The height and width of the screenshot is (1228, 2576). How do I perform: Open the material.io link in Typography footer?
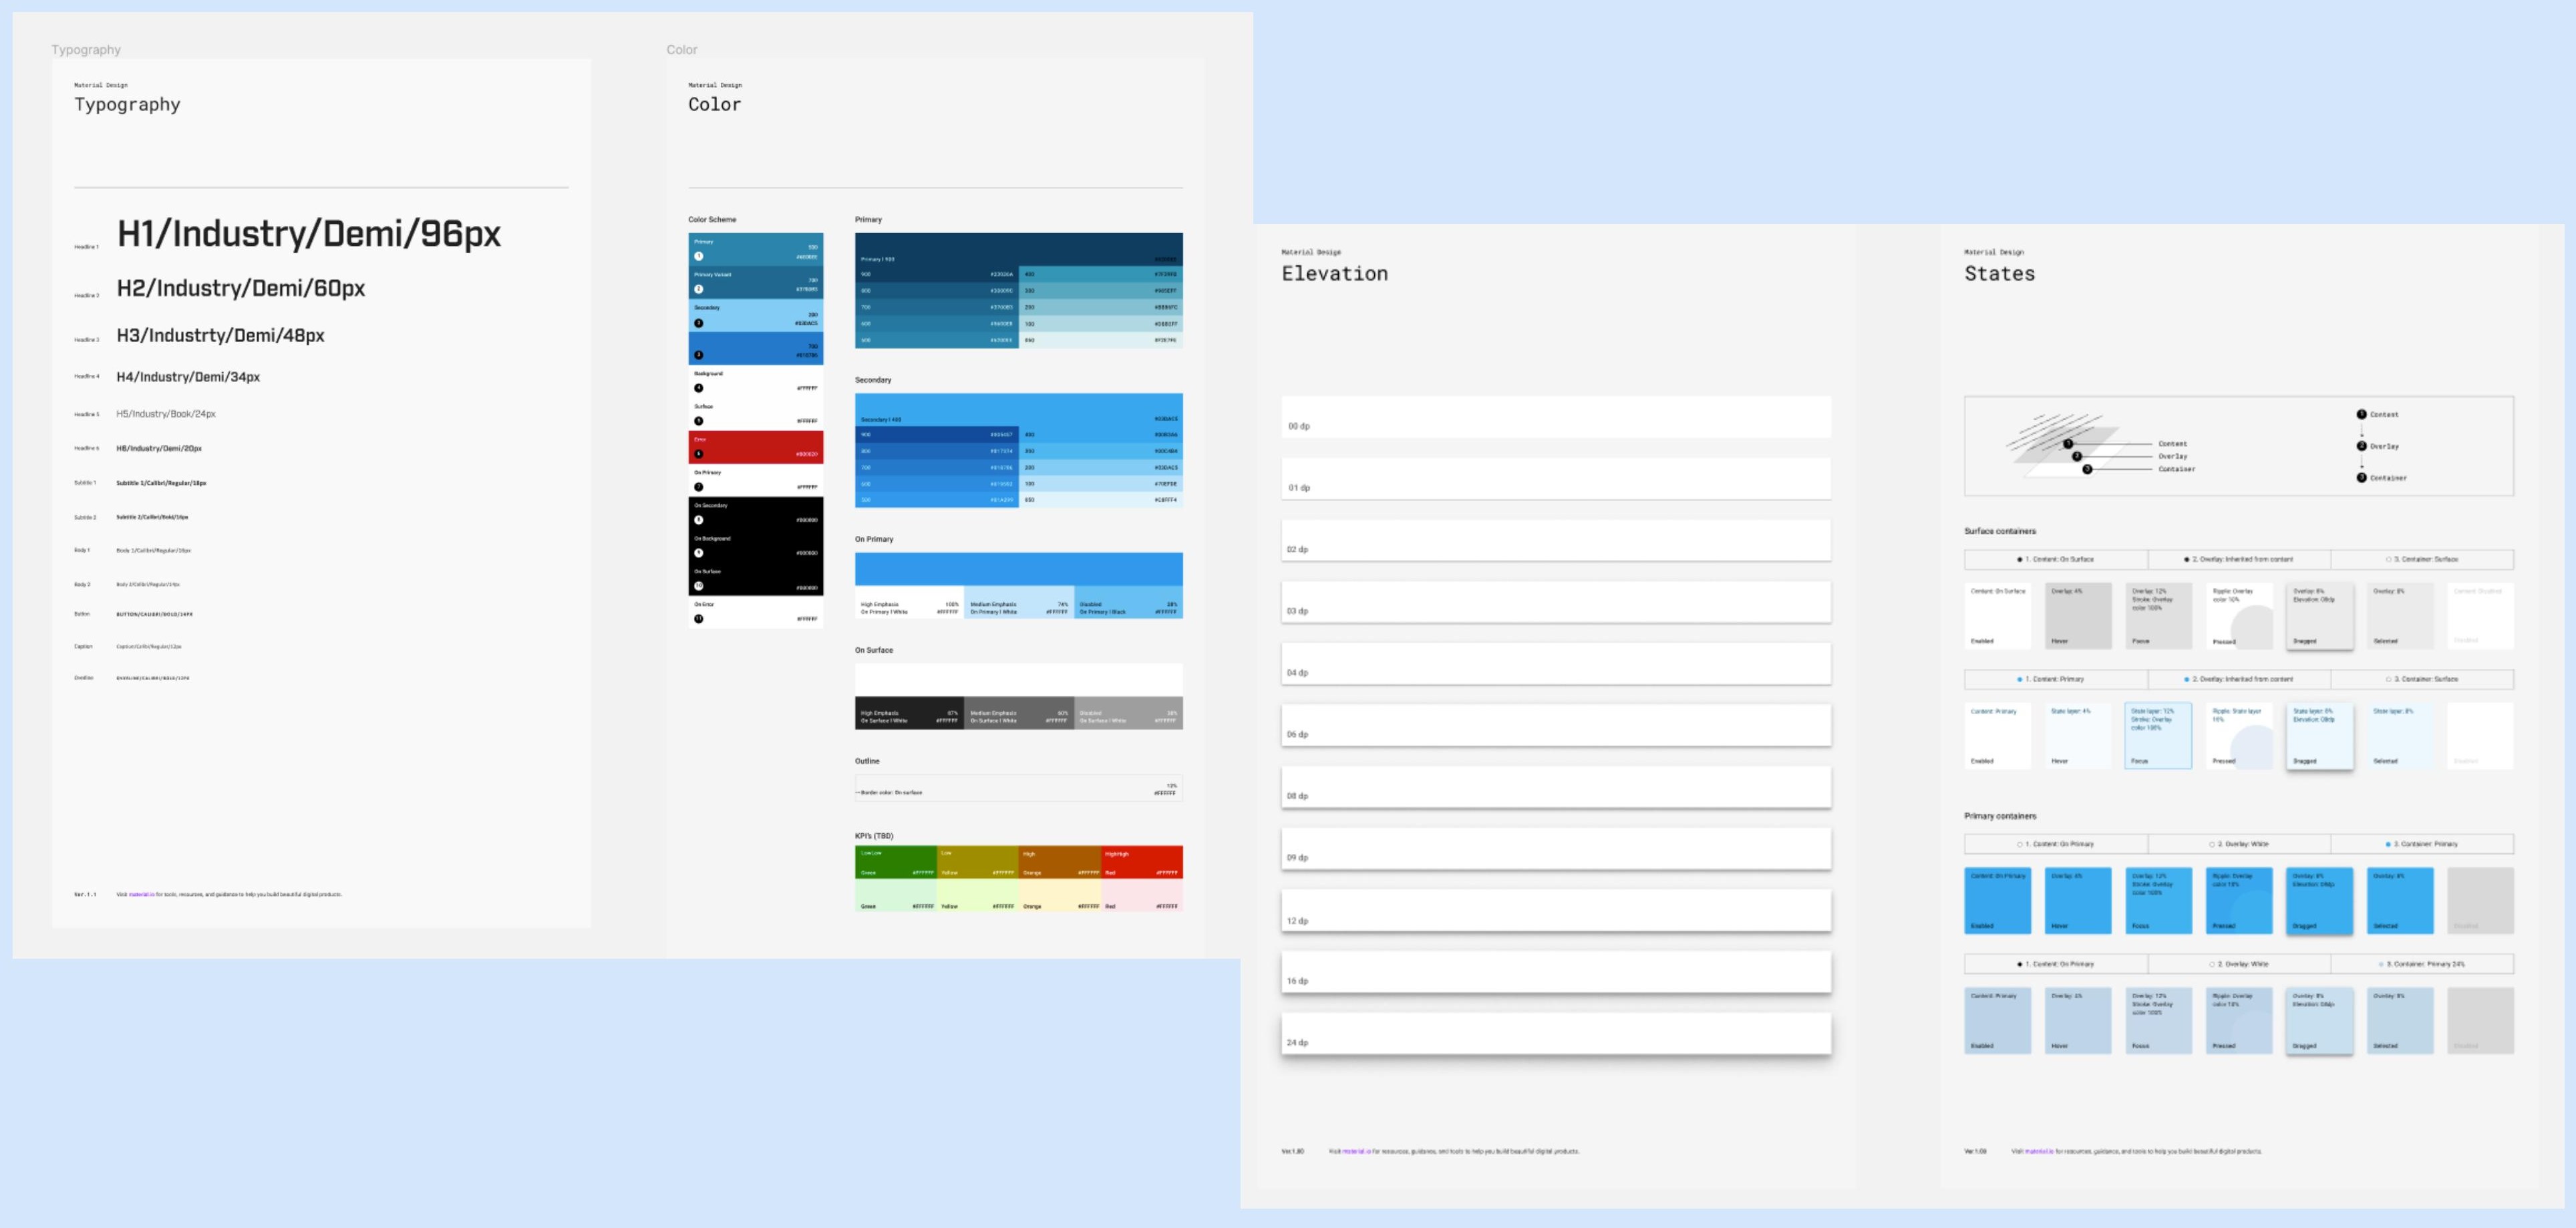point(142,894)
